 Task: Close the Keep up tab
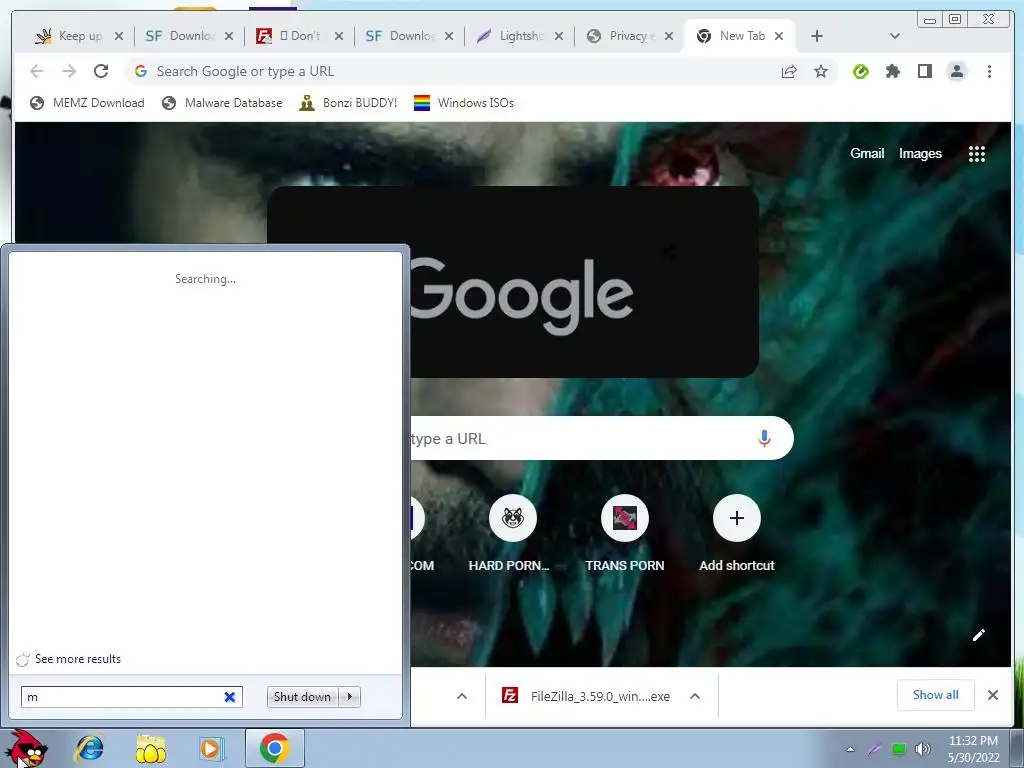119,36
